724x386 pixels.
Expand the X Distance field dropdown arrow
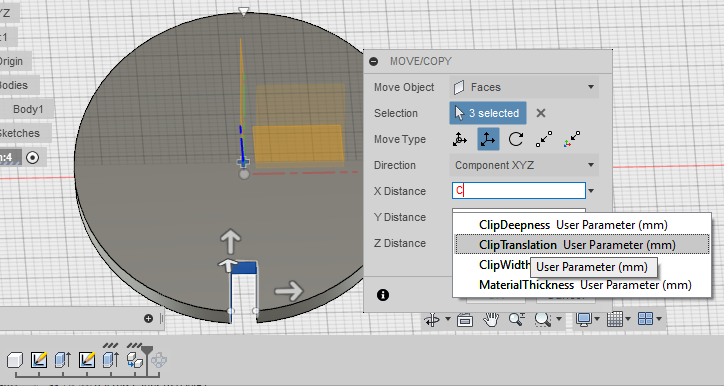coord(591,191)
